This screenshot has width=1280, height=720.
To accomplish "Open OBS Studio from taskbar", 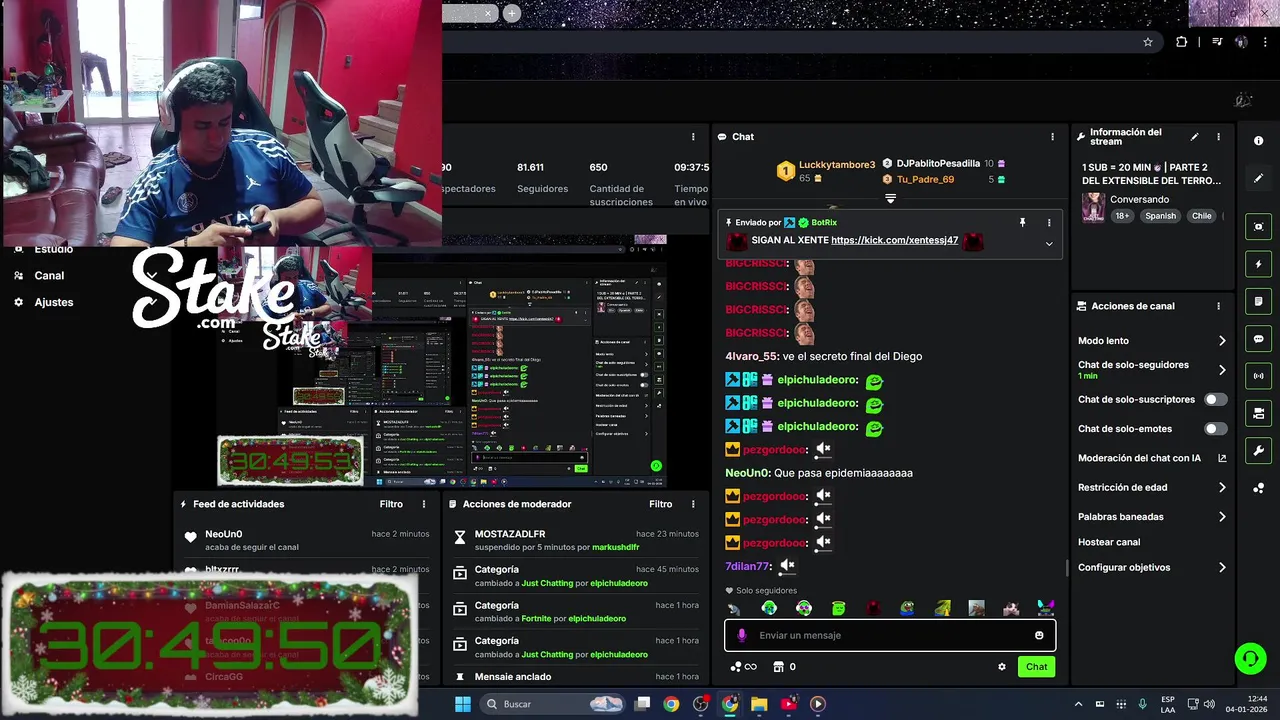I will [700, 704].
